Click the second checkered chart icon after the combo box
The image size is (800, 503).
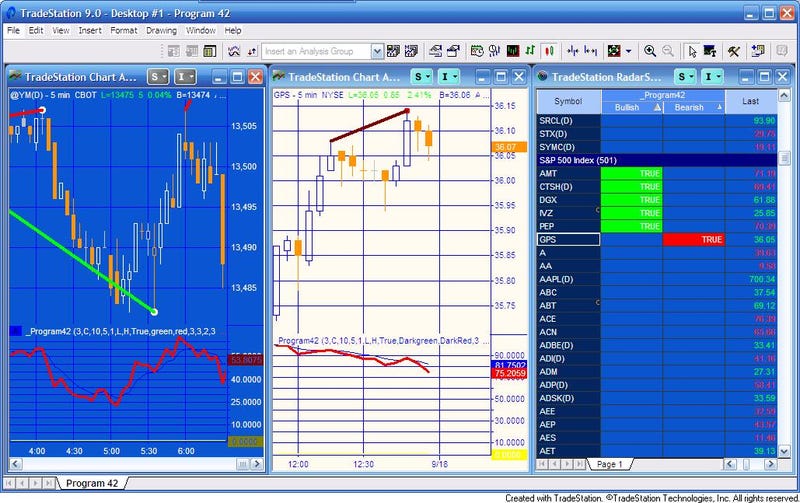click(411, 51)
